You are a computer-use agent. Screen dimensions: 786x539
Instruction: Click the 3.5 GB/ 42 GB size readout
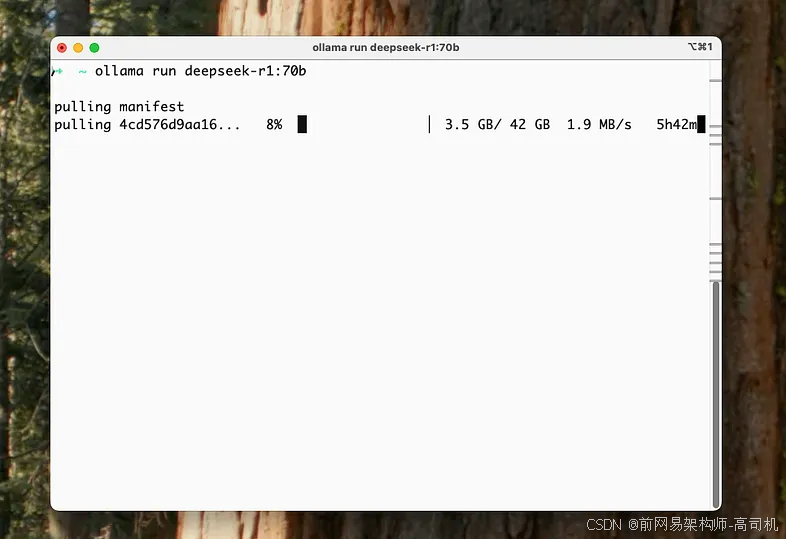497,124
